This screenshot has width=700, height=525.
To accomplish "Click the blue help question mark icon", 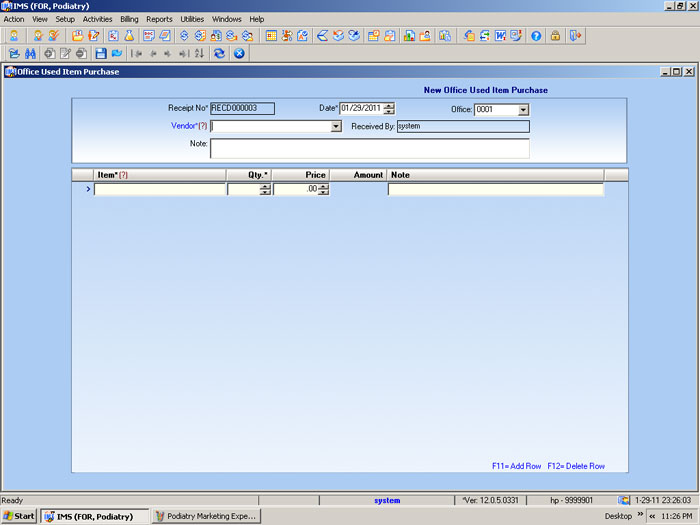I will (536, 36).
